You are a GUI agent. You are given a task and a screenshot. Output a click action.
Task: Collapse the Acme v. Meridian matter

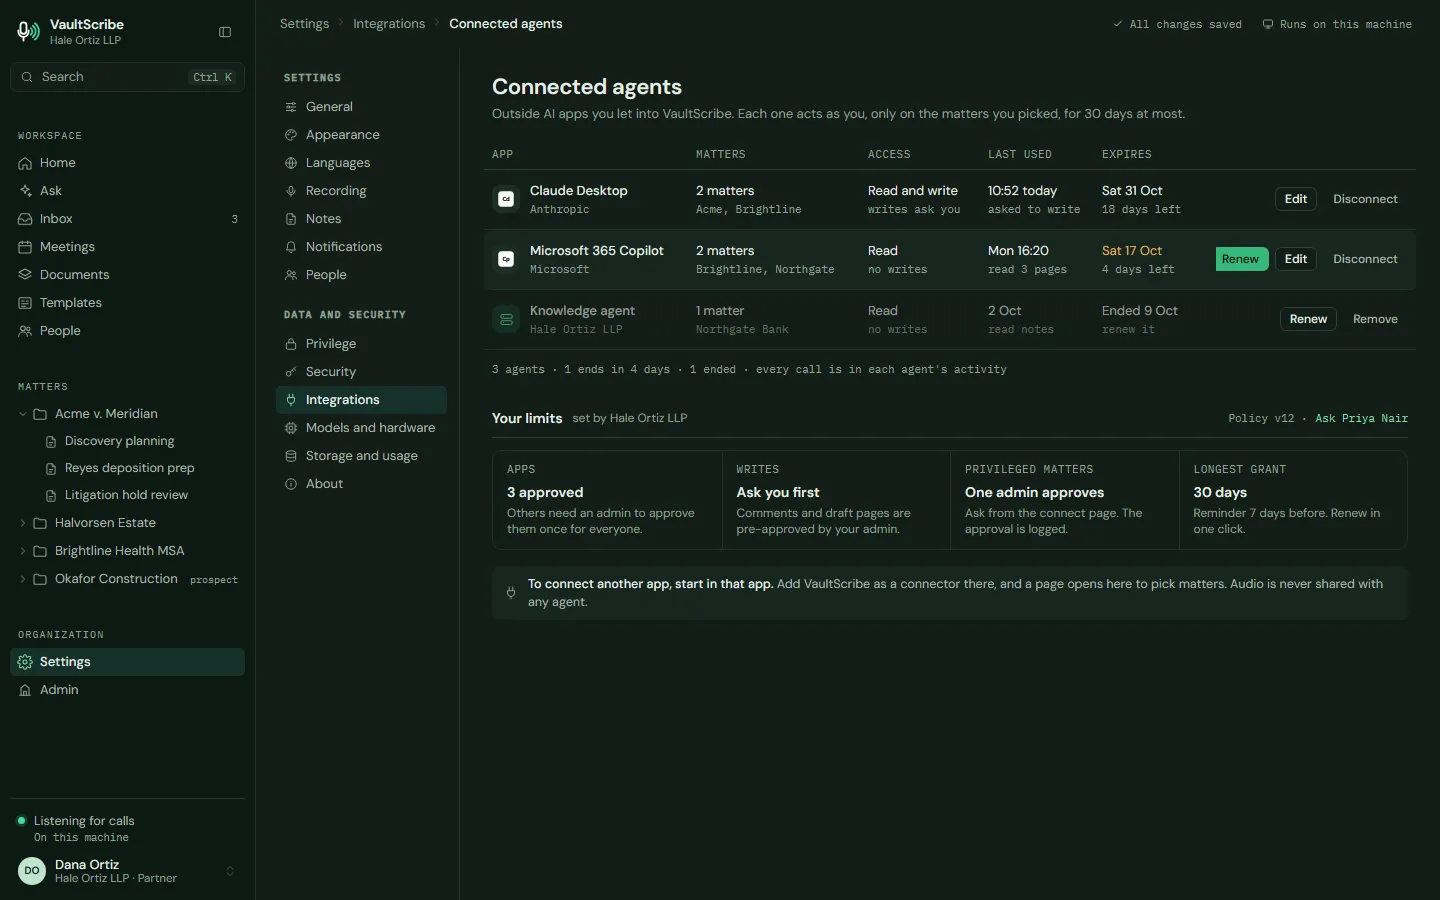(x=23, y=414)
